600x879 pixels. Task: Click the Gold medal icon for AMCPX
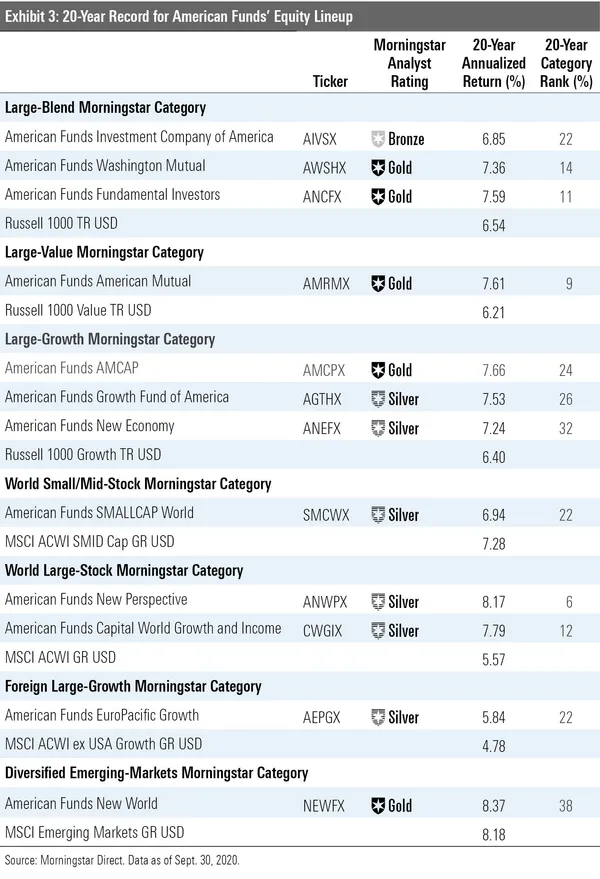[378, 370]
